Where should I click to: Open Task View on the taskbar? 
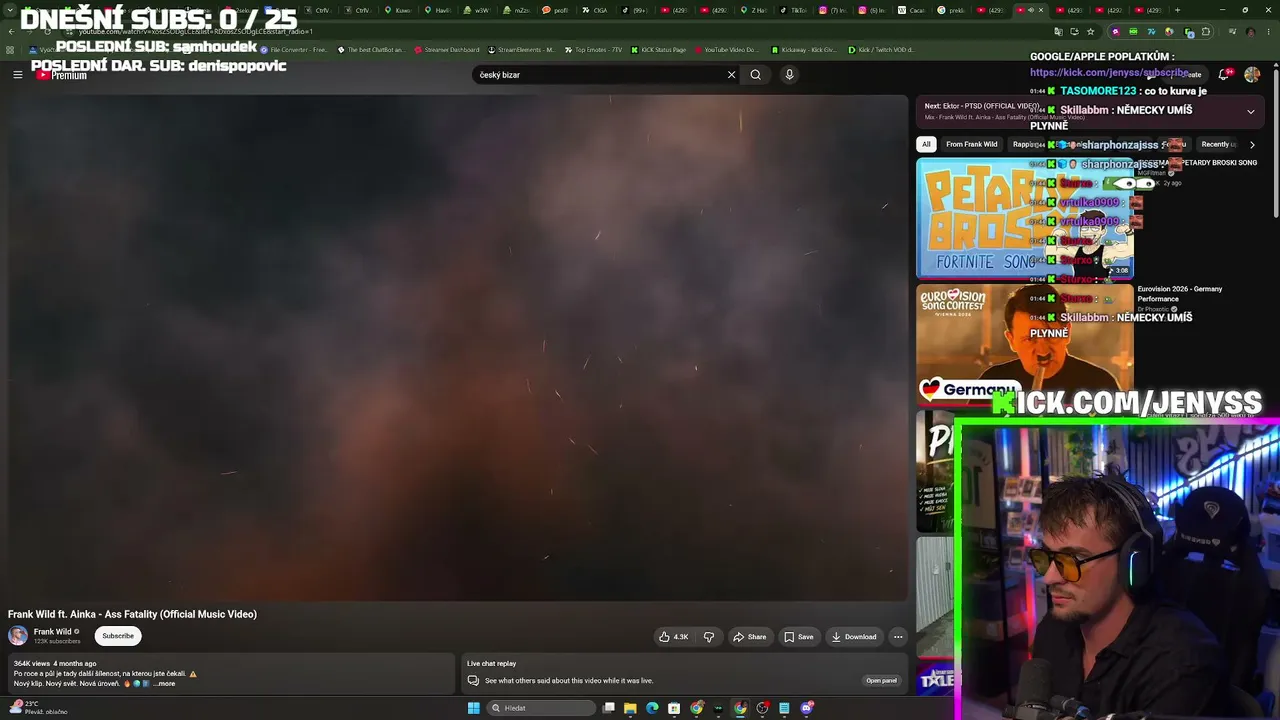608,708
